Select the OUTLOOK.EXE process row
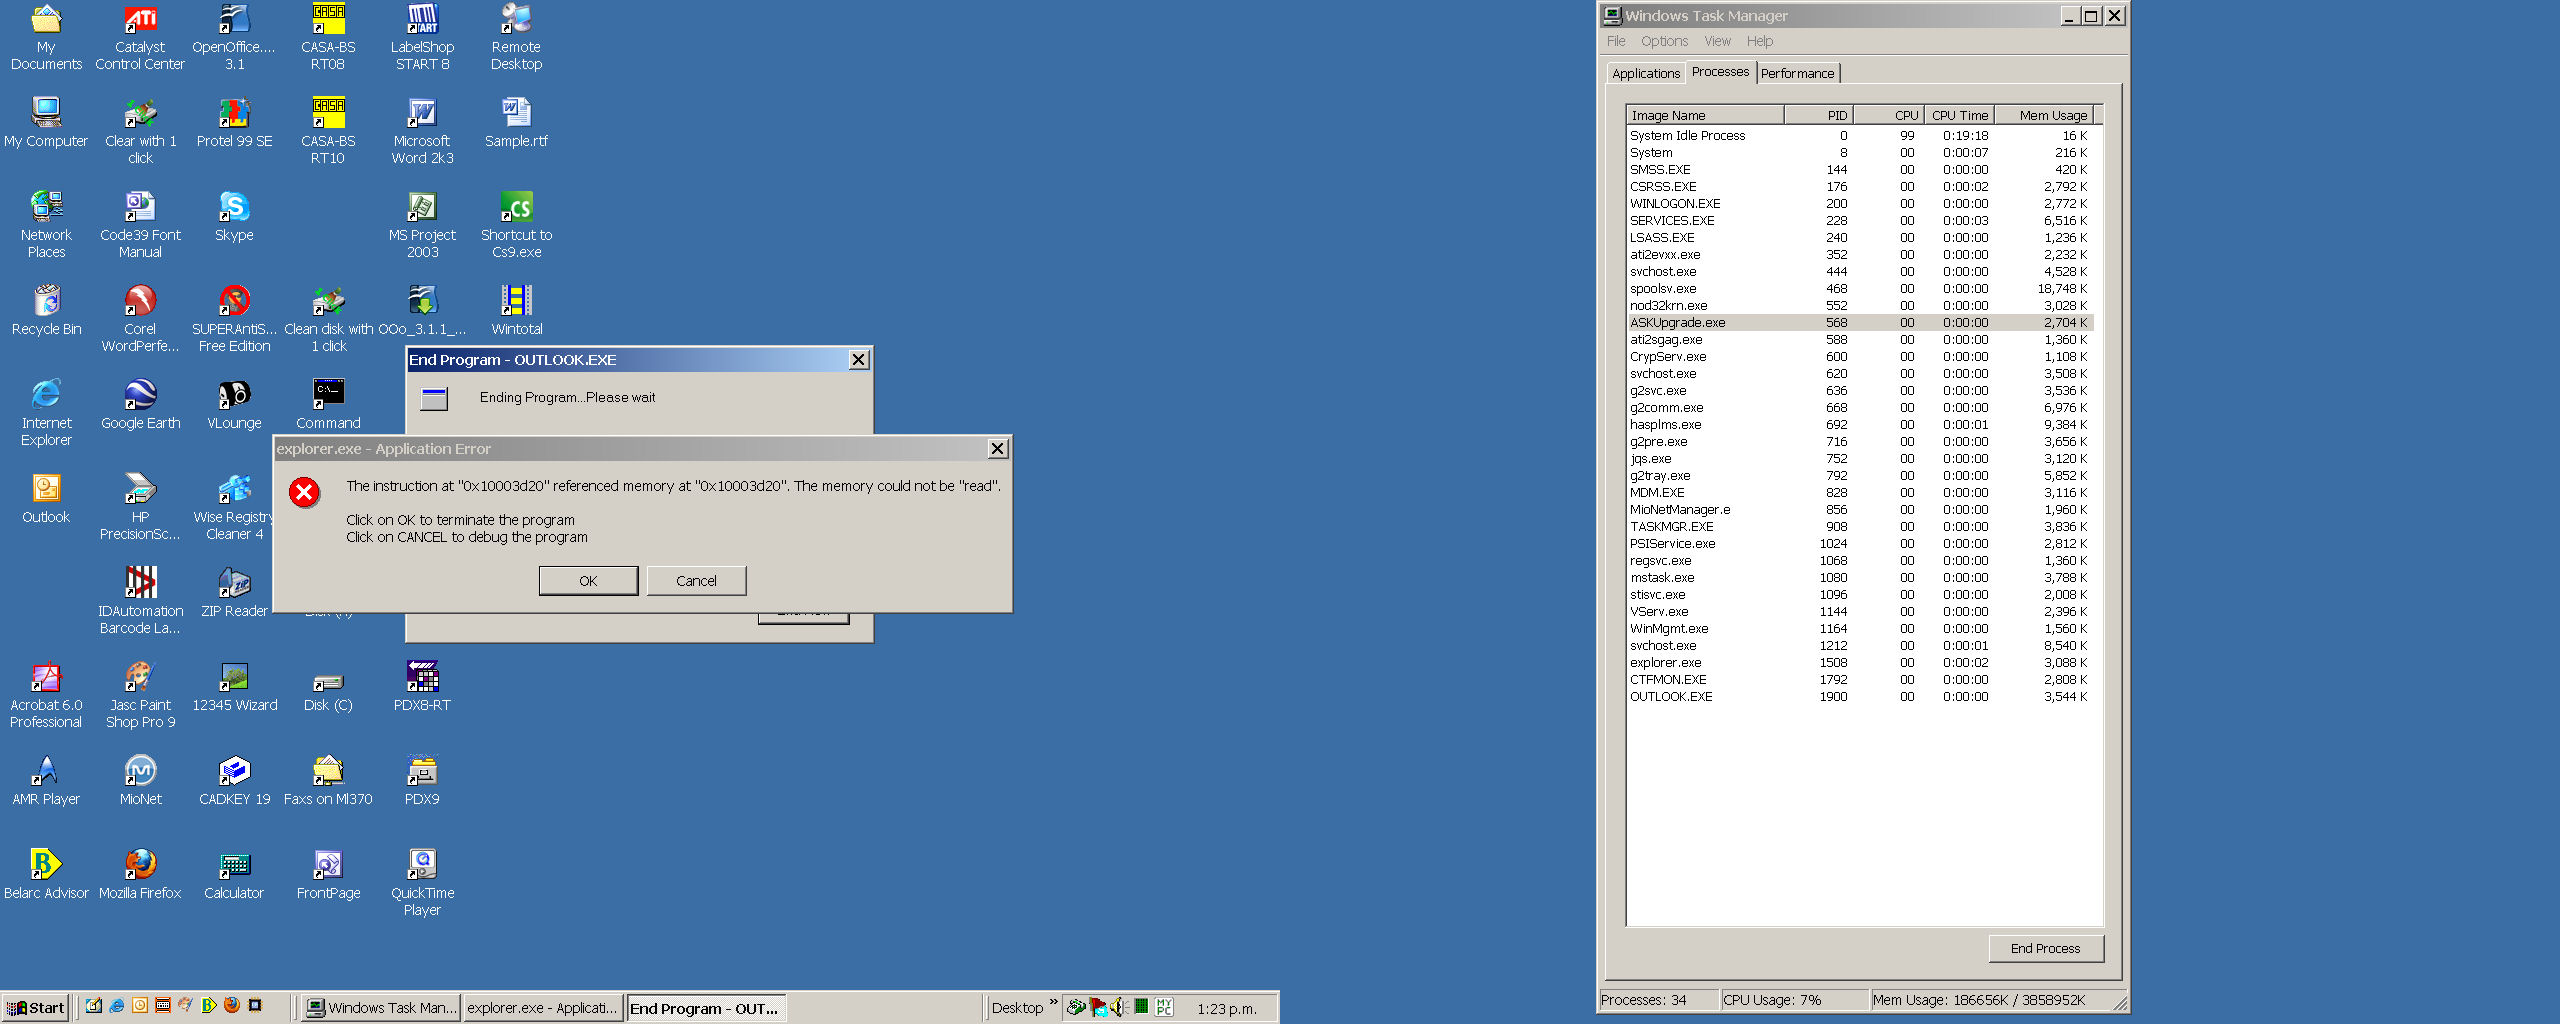The width and height of the screenshot is (2560, 1024). click(1859, 696)
